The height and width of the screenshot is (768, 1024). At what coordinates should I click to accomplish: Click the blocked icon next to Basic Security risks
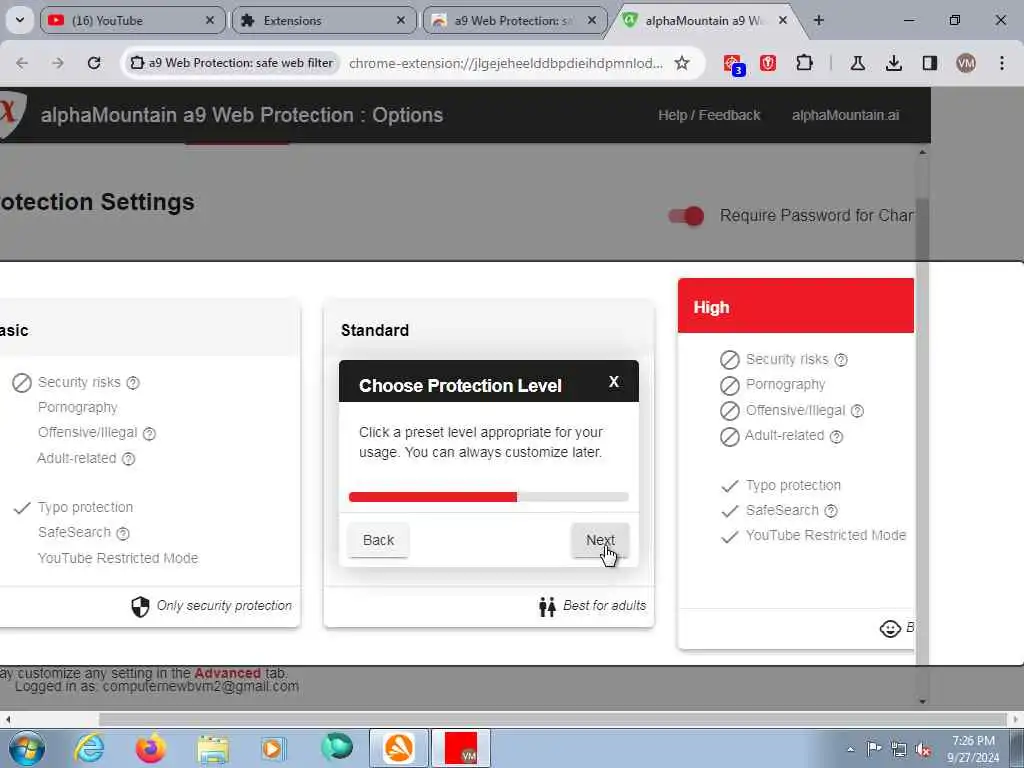22,383
